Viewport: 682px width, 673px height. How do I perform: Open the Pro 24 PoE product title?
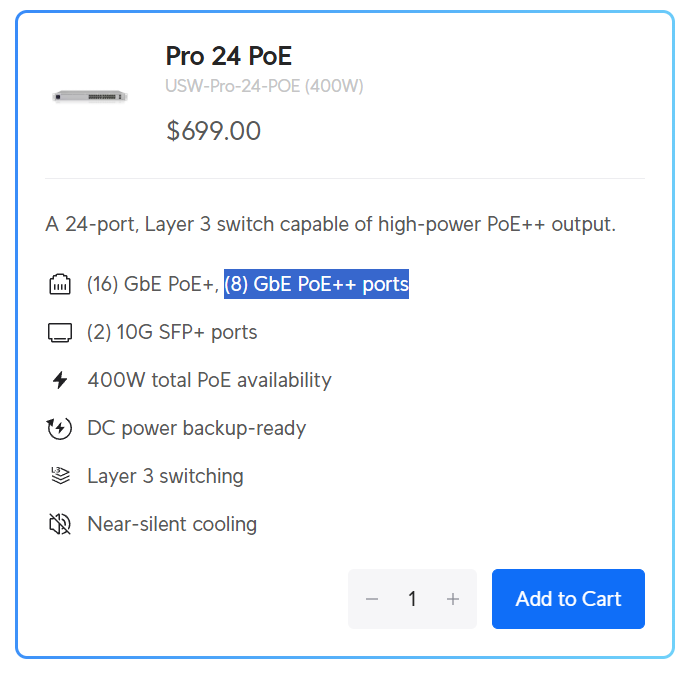pos(228,56)
